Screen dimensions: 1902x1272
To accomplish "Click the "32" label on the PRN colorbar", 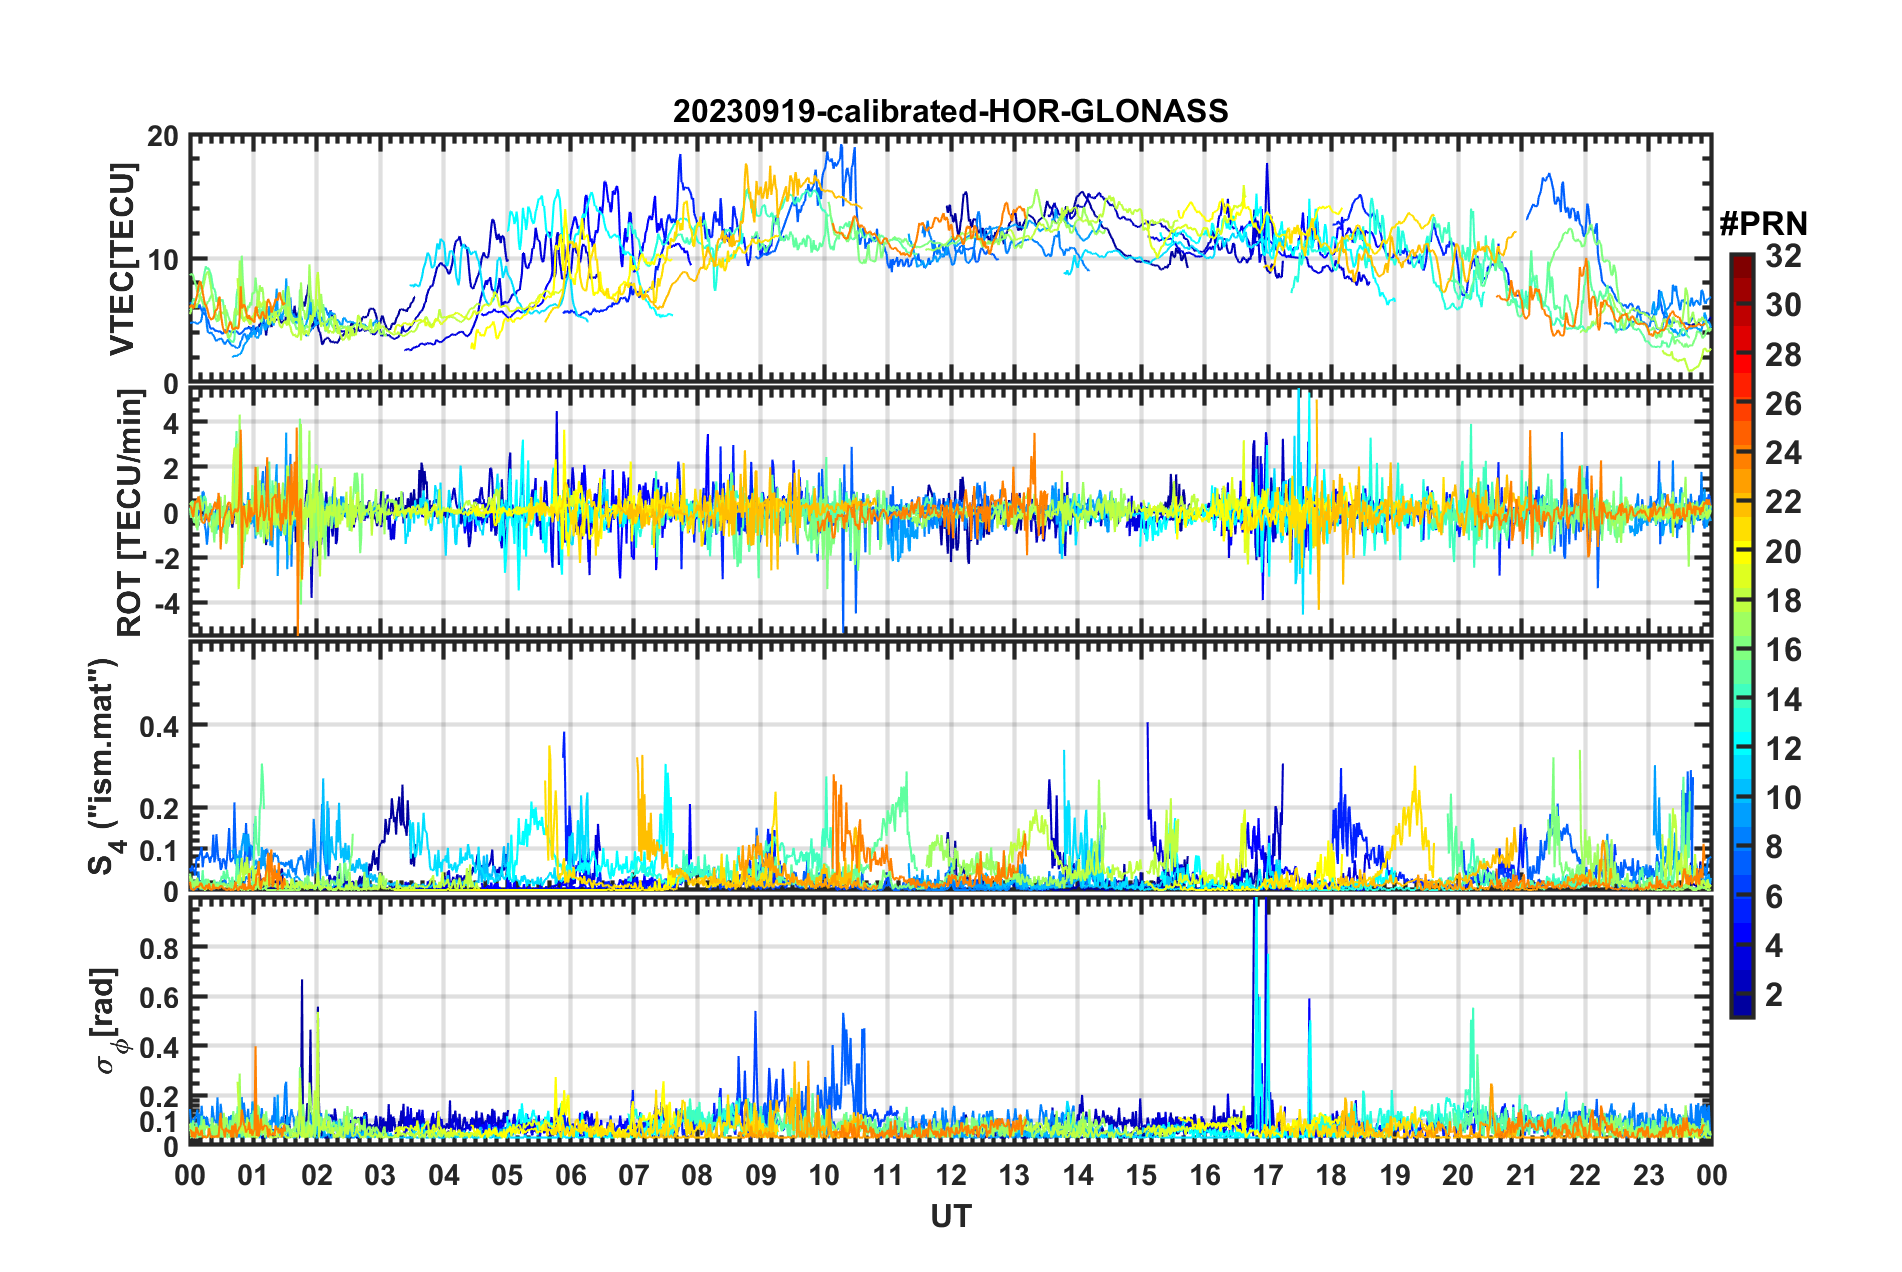I will (1783, 256).
